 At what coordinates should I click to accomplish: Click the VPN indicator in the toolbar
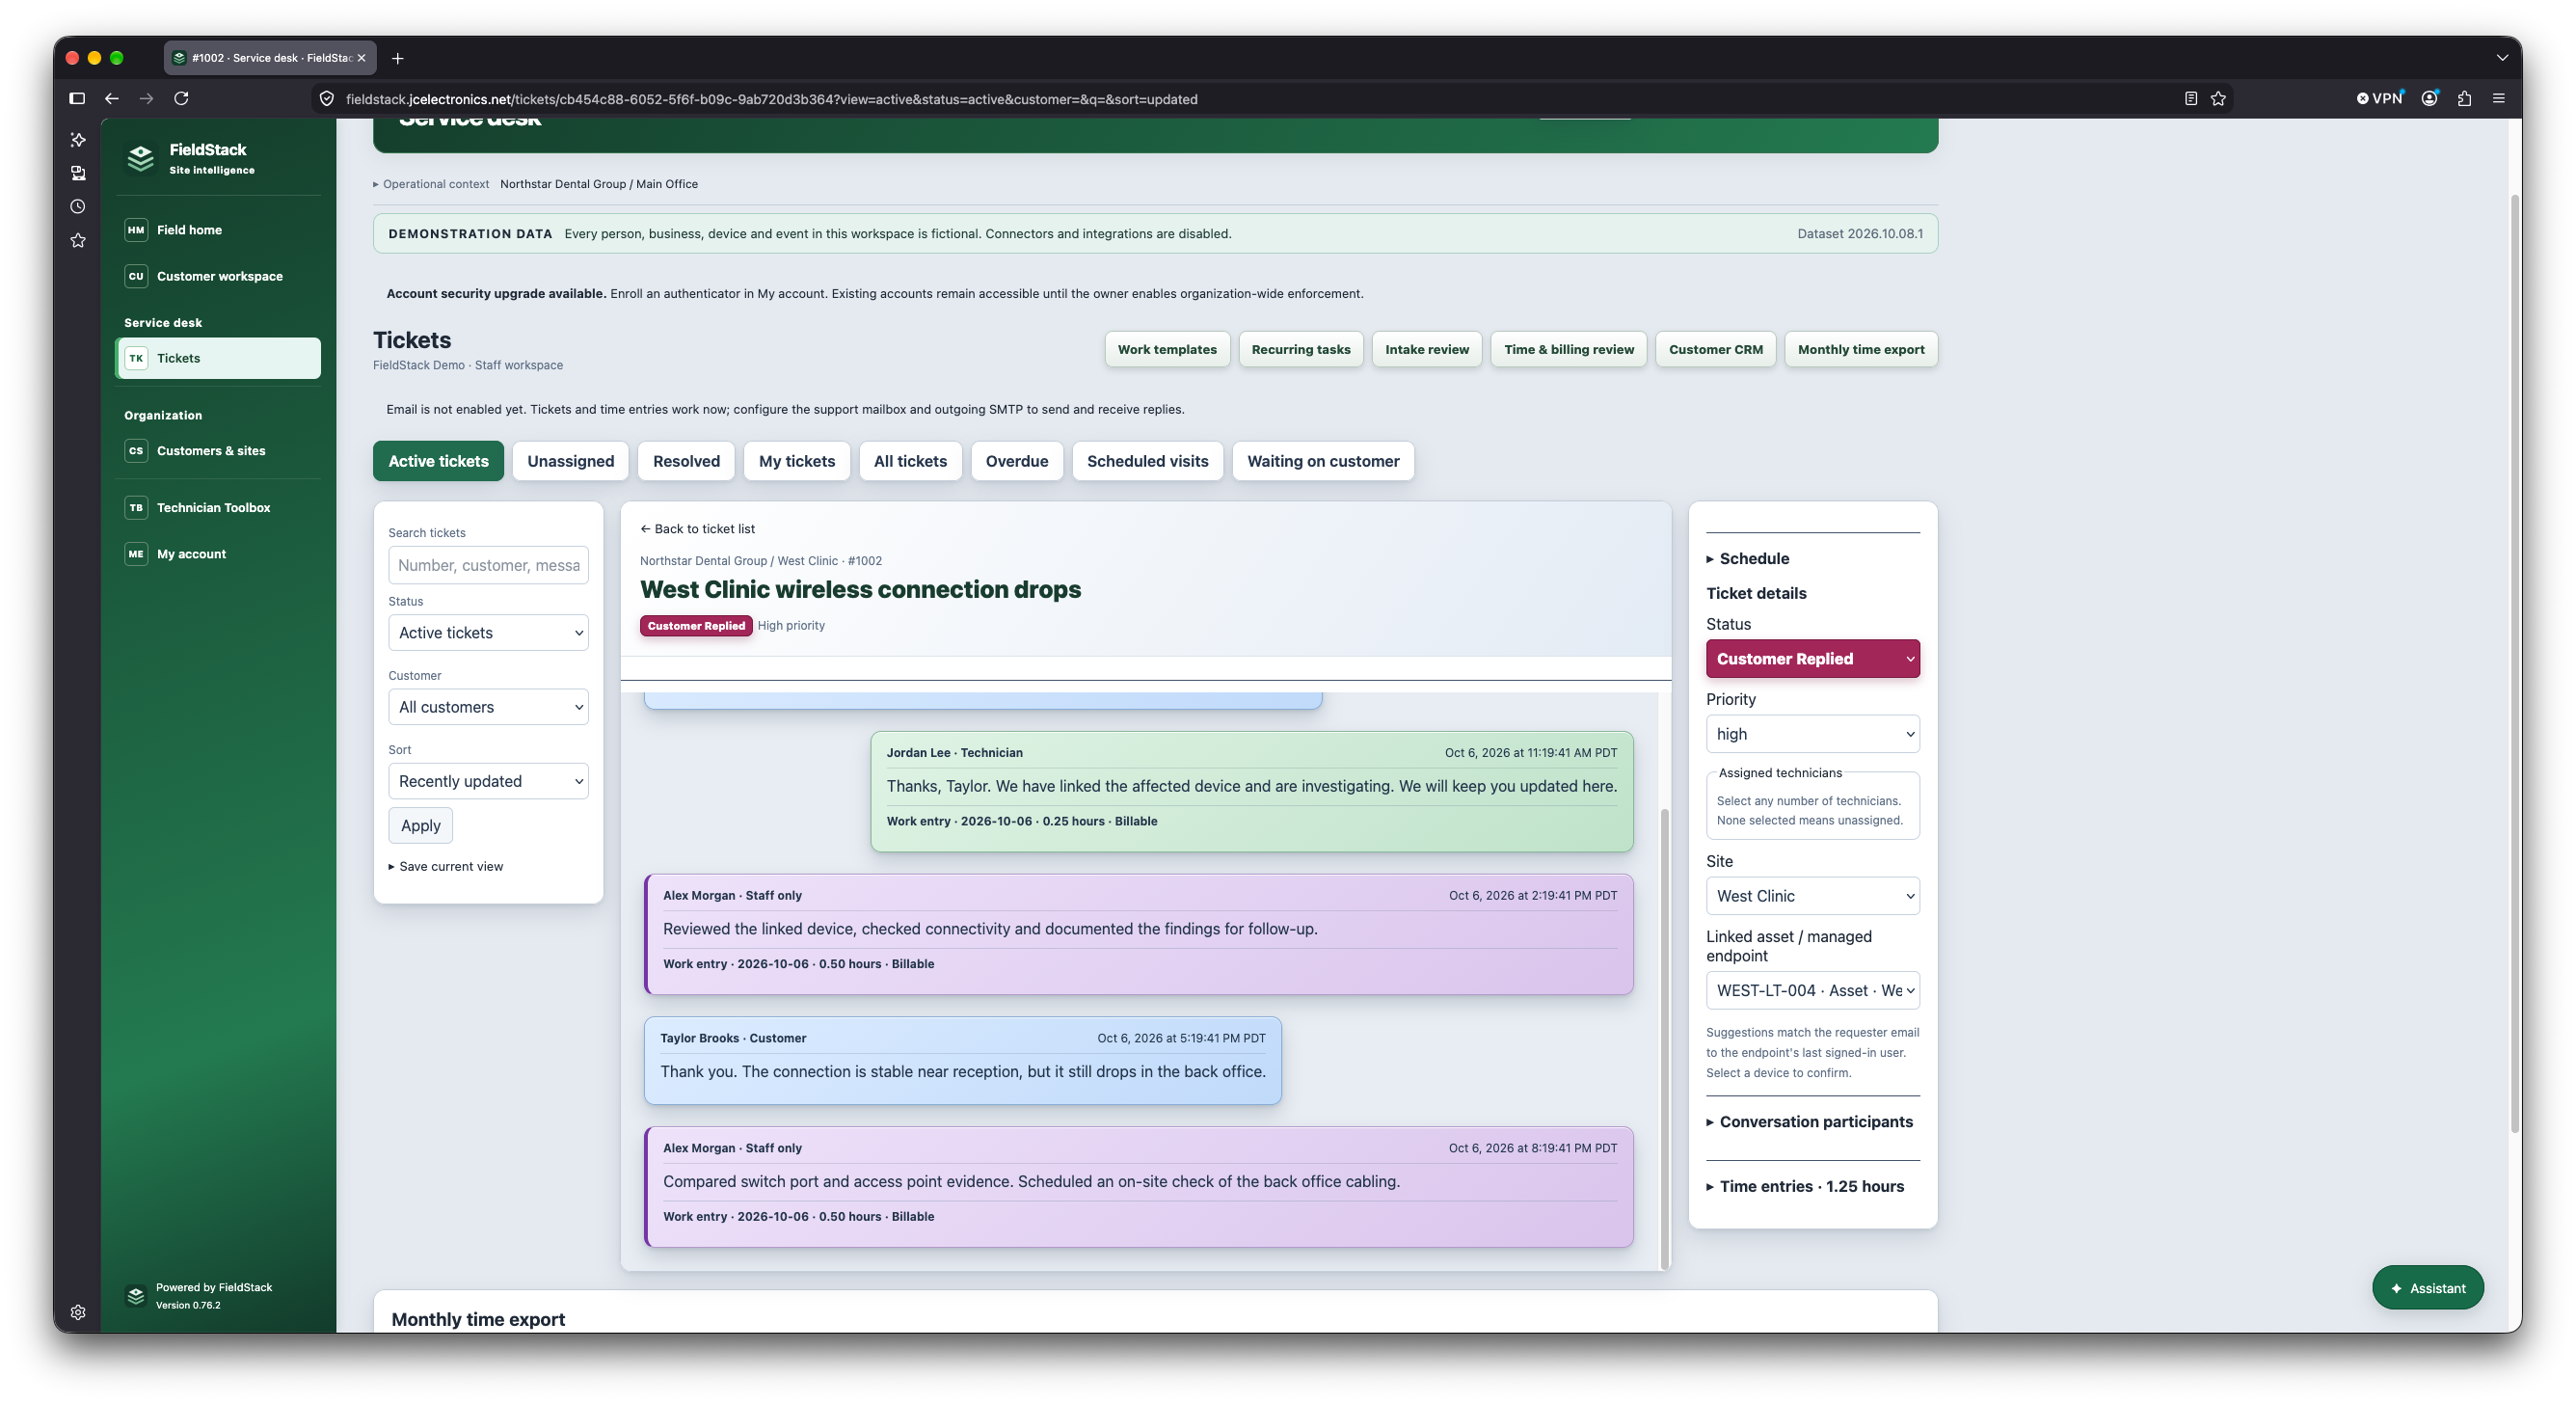pyautogui.click(x=2379, y=98)
